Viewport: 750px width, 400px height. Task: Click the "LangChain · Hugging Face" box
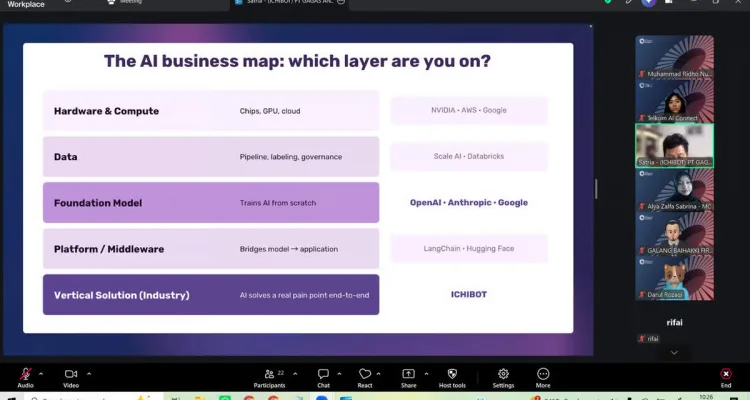469,248
